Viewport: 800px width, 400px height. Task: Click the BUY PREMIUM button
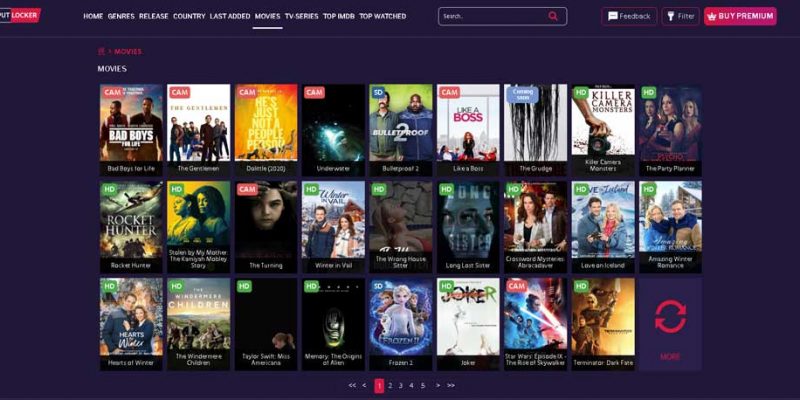click(x=740, y=16)
